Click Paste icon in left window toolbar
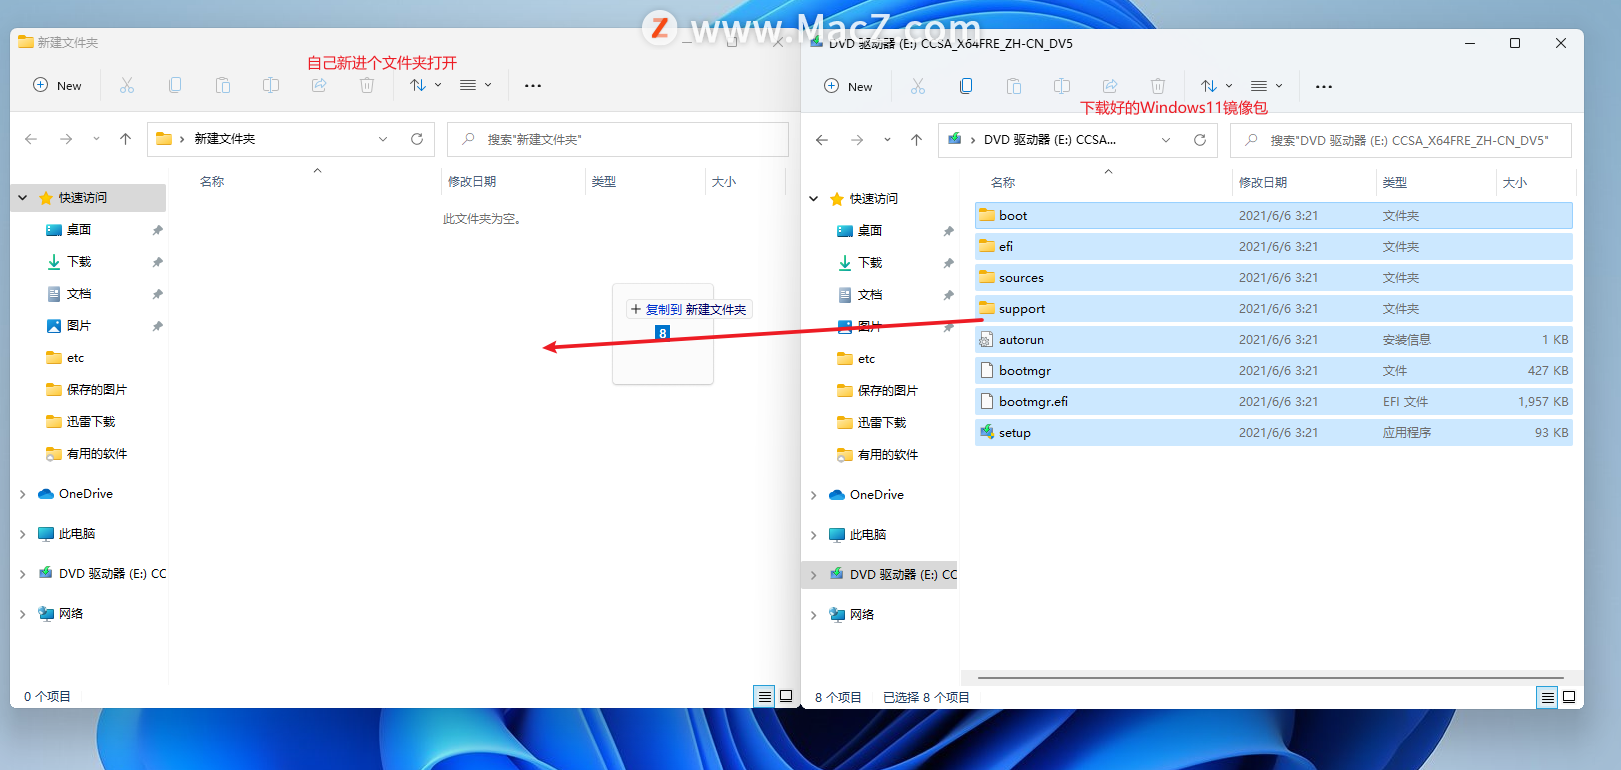The image size is (1621, 770). coord(223,85)
